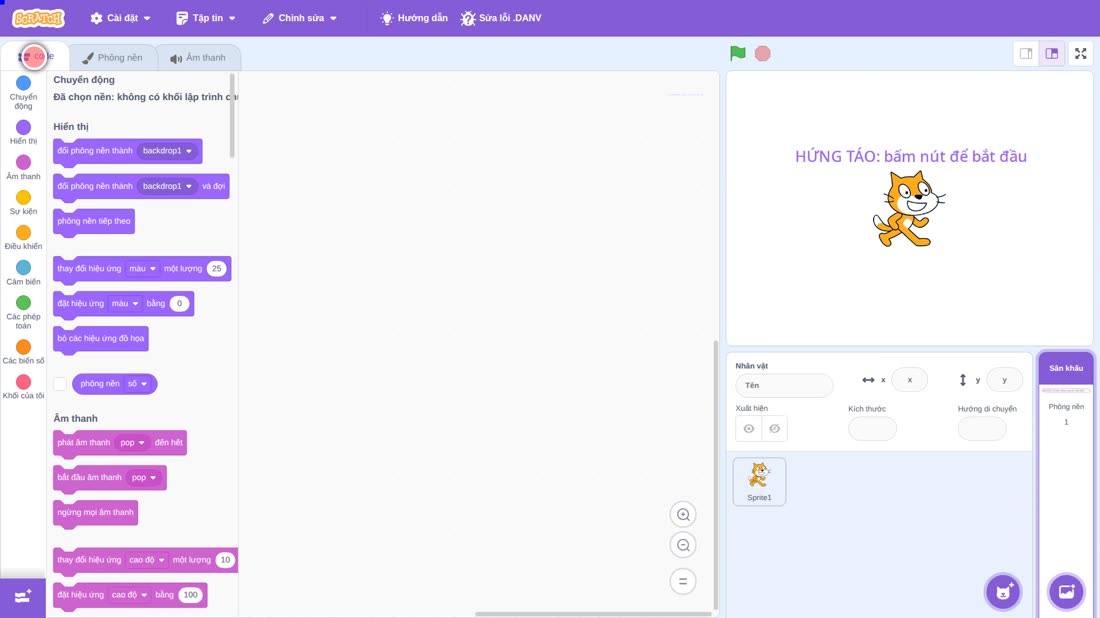1100x618 pixels.
Task: Open the màu dropdown in thay đổi hiệu ứng block
Action: [x=142, y=269]
